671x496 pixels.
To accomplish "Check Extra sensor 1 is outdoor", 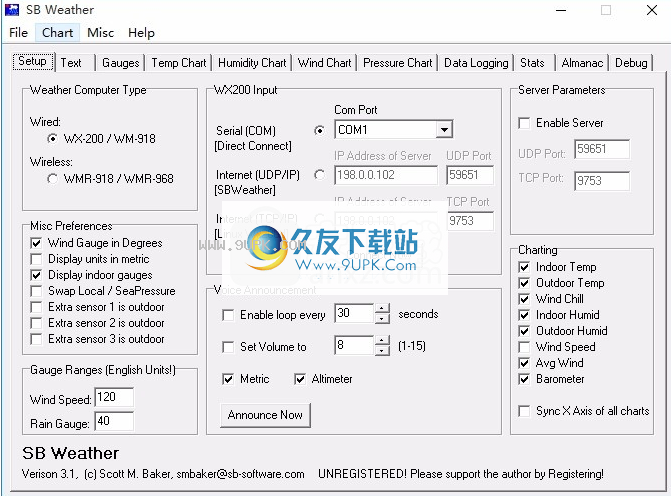I will point(36,307).
